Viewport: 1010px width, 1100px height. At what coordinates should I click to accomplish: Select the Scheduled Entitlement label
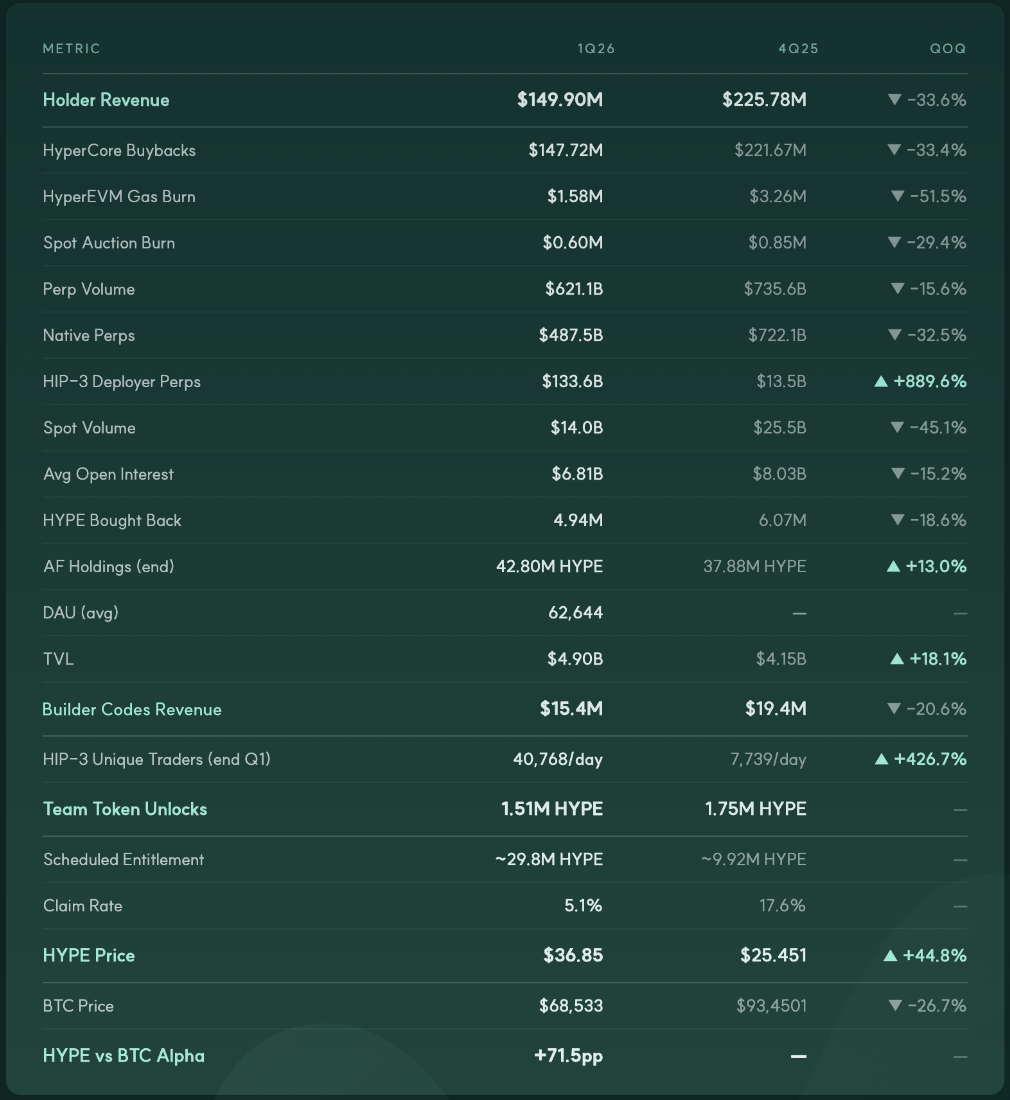(x=123, y=860)
